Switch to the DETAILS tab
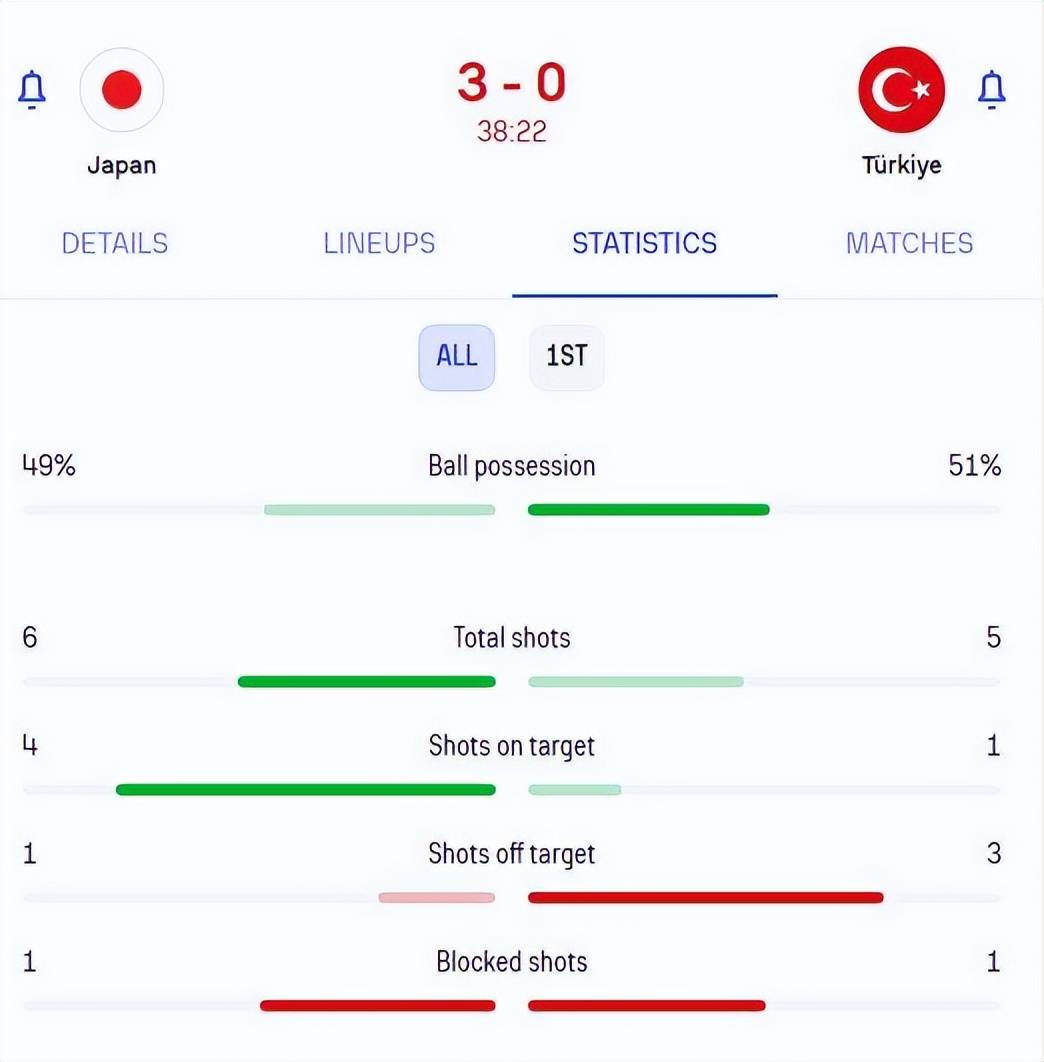The width and height of the screenshot is (1044, 1062). click(114, 243)
